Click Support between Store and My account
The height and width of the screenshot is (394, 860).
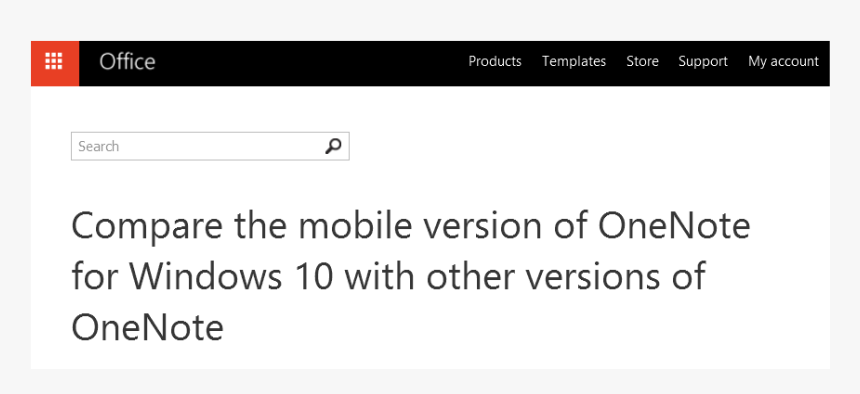coord(703,61)
